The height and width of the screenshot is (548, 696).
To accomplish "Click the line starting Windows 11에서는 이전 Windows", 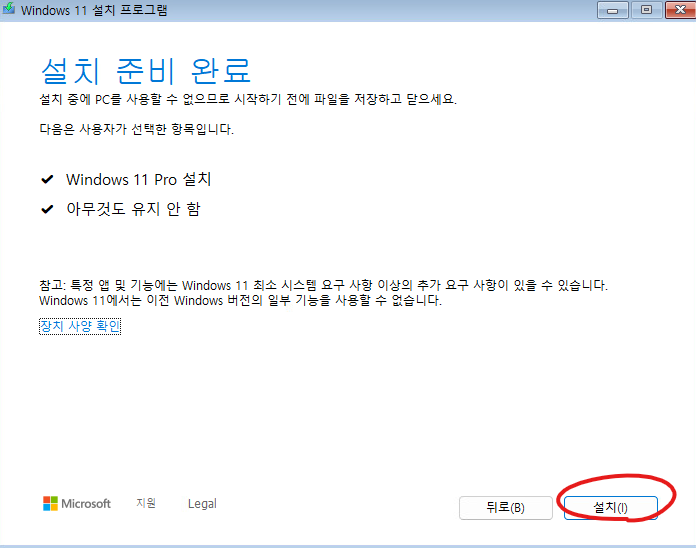I will 240,300.
